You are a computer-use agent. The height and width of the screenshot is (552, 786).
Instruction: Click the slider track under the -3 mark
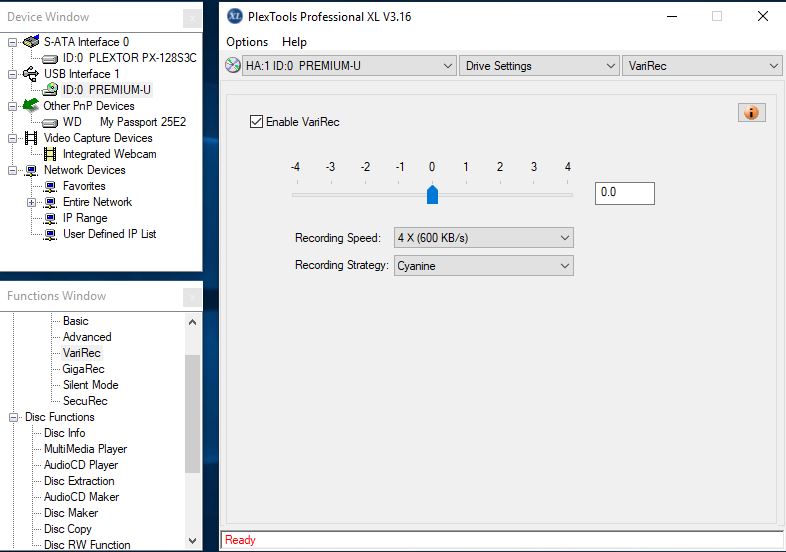[x=331, y=195]
